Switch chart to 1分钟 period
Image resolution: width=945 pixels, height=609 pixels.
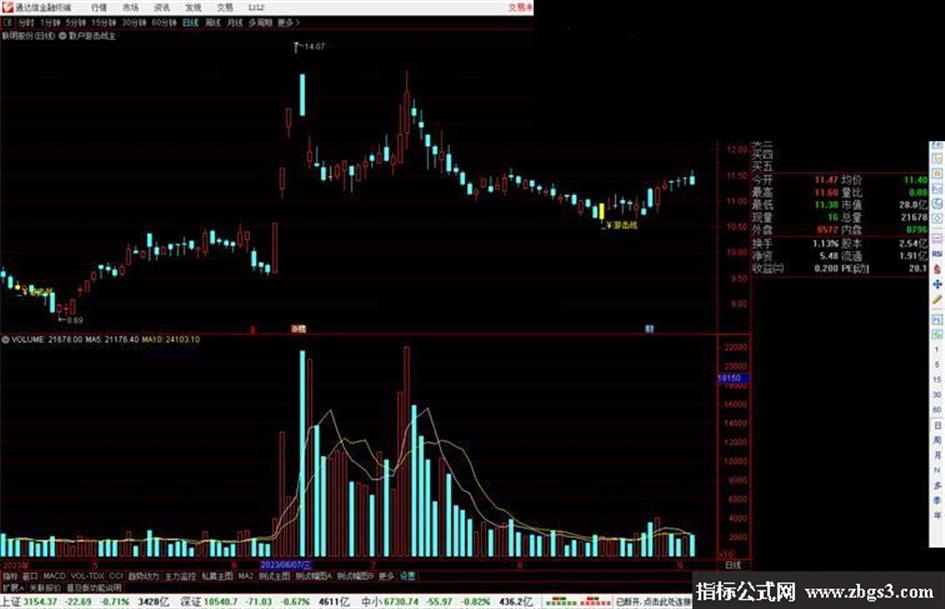[x=50, y=22]
